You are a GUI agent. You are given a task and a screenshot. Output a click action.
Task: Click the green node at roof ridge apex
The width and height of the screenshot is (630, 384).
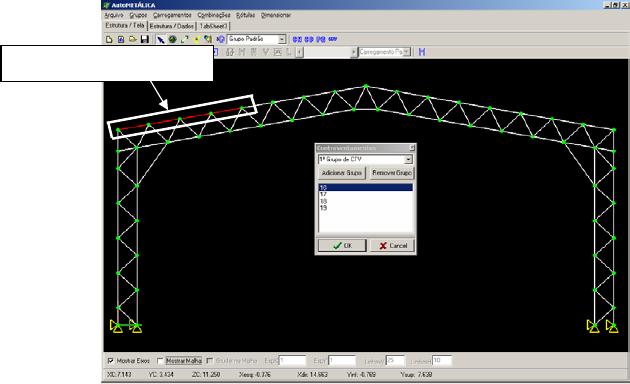366,86
